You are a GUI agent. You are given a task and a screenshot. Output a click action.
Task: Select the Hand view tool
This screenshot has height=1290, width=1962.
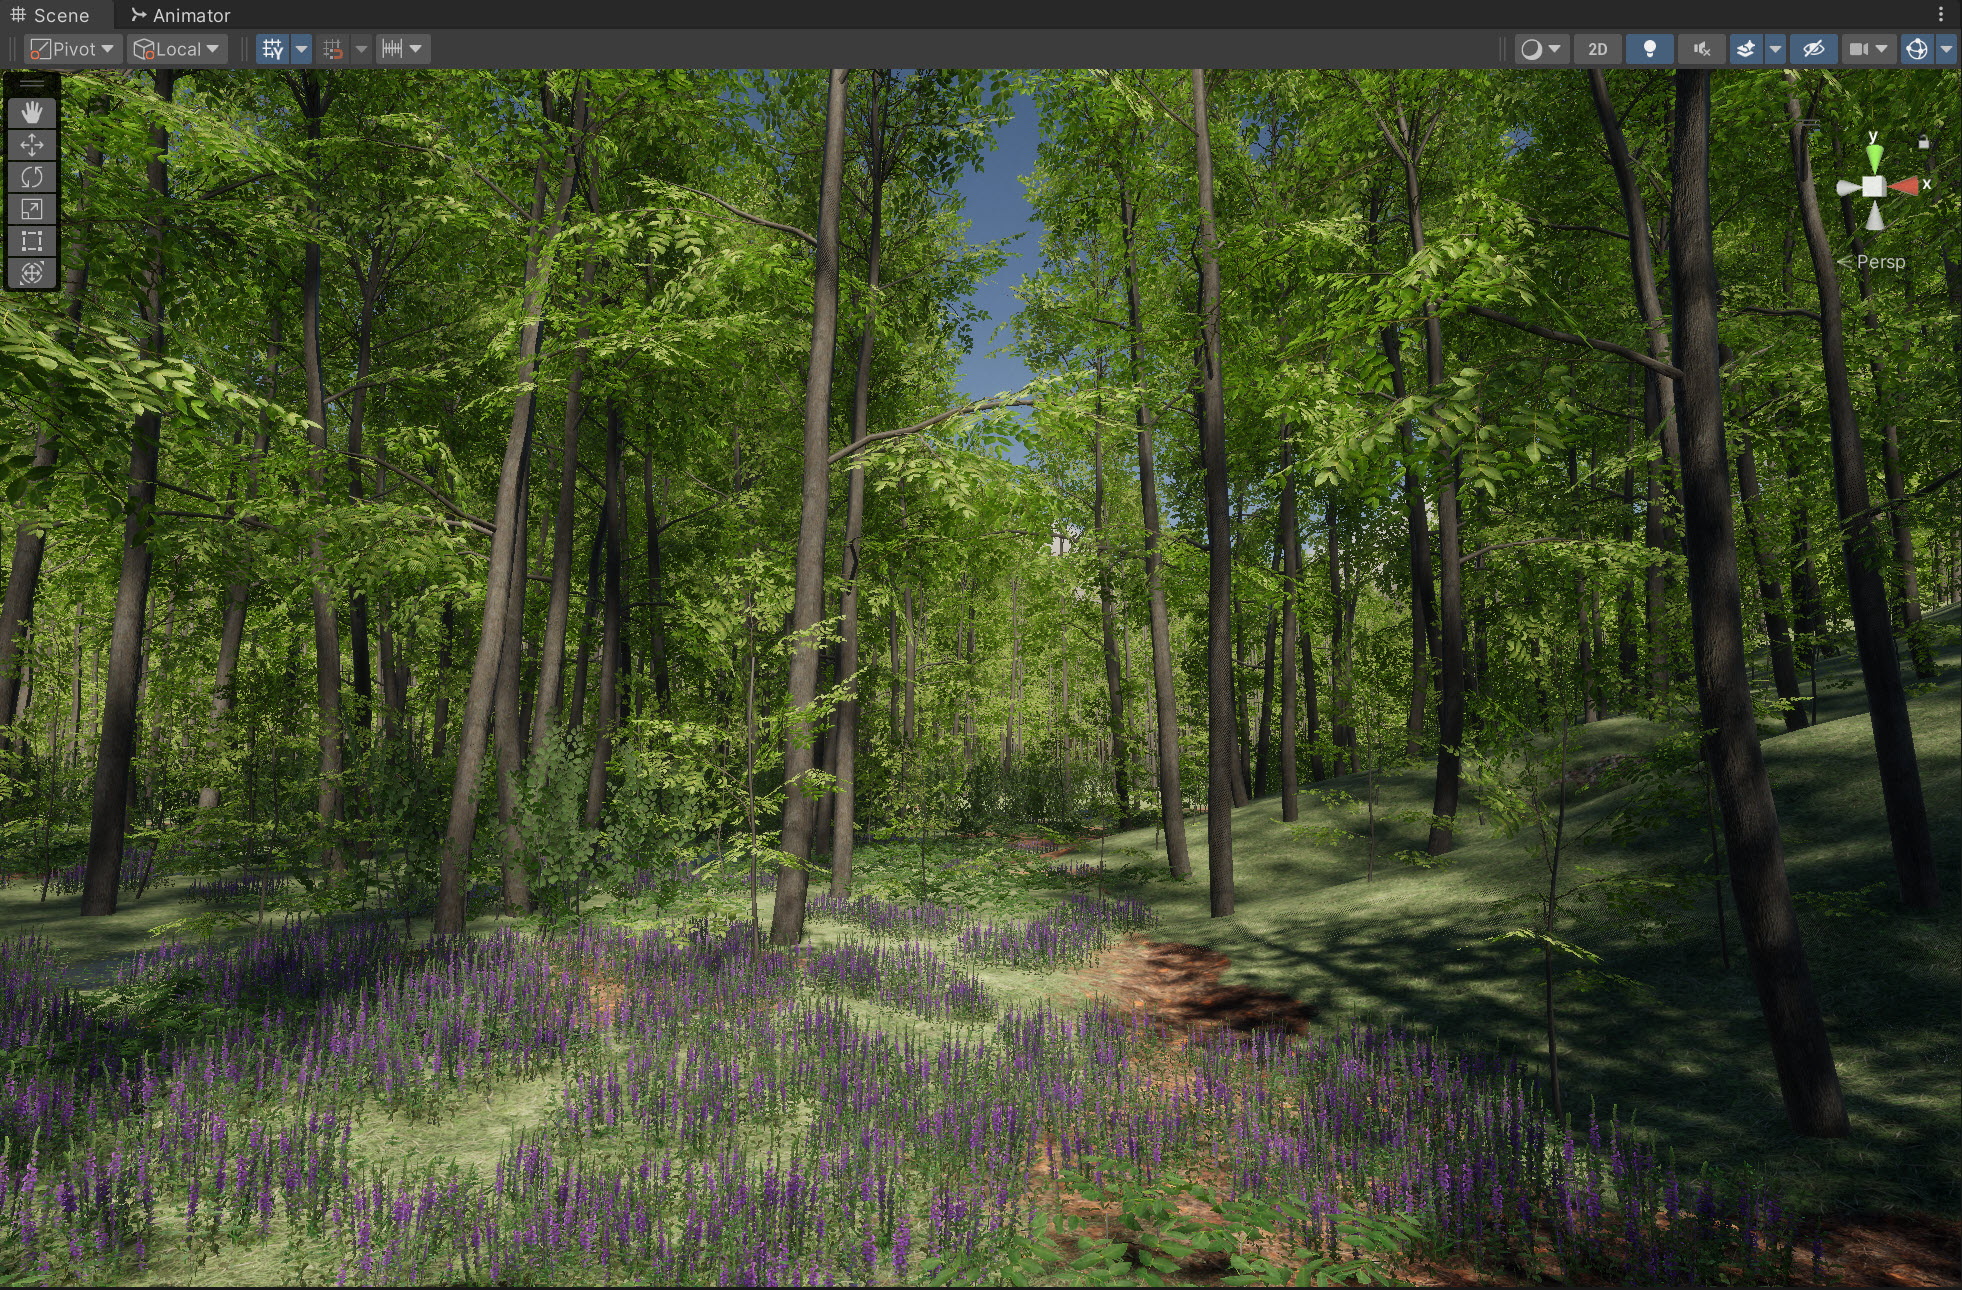(32, 113)
